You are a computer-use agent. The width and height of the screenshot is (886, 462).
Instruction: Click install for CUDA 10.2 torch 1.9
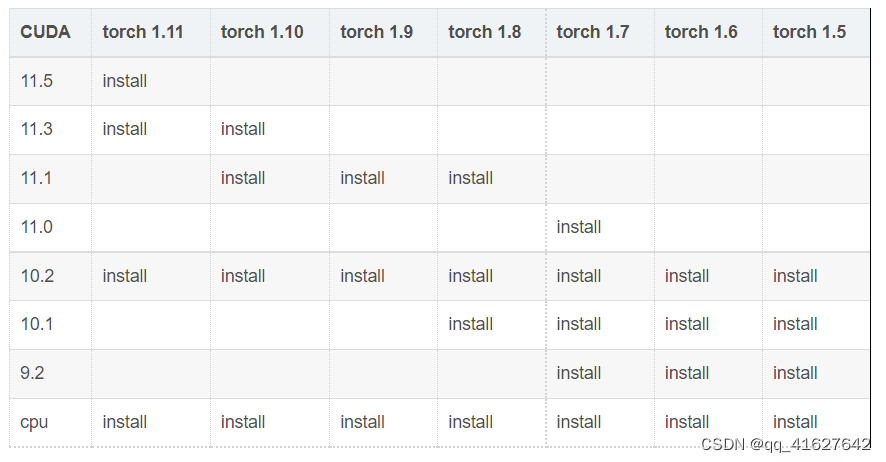pyautogui.click(x=362, y=276)
